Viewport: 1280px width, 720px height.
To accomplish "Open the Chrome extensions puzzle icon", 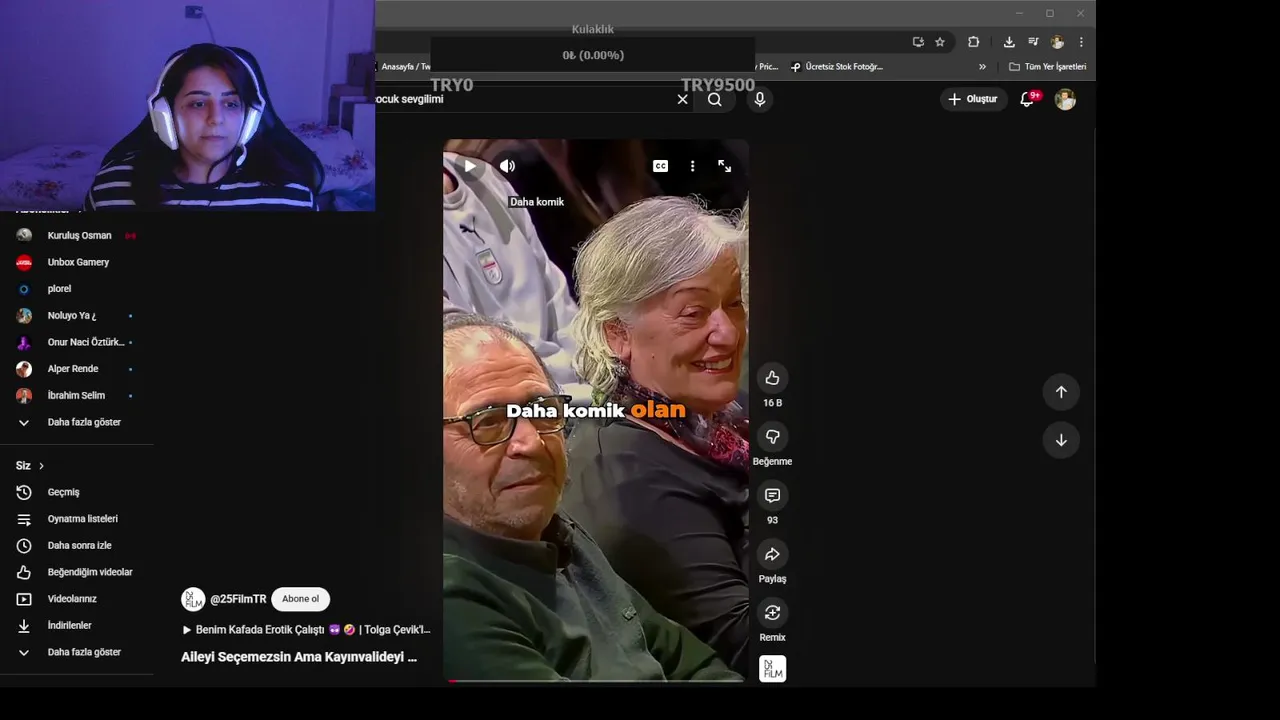I will 973,42.
